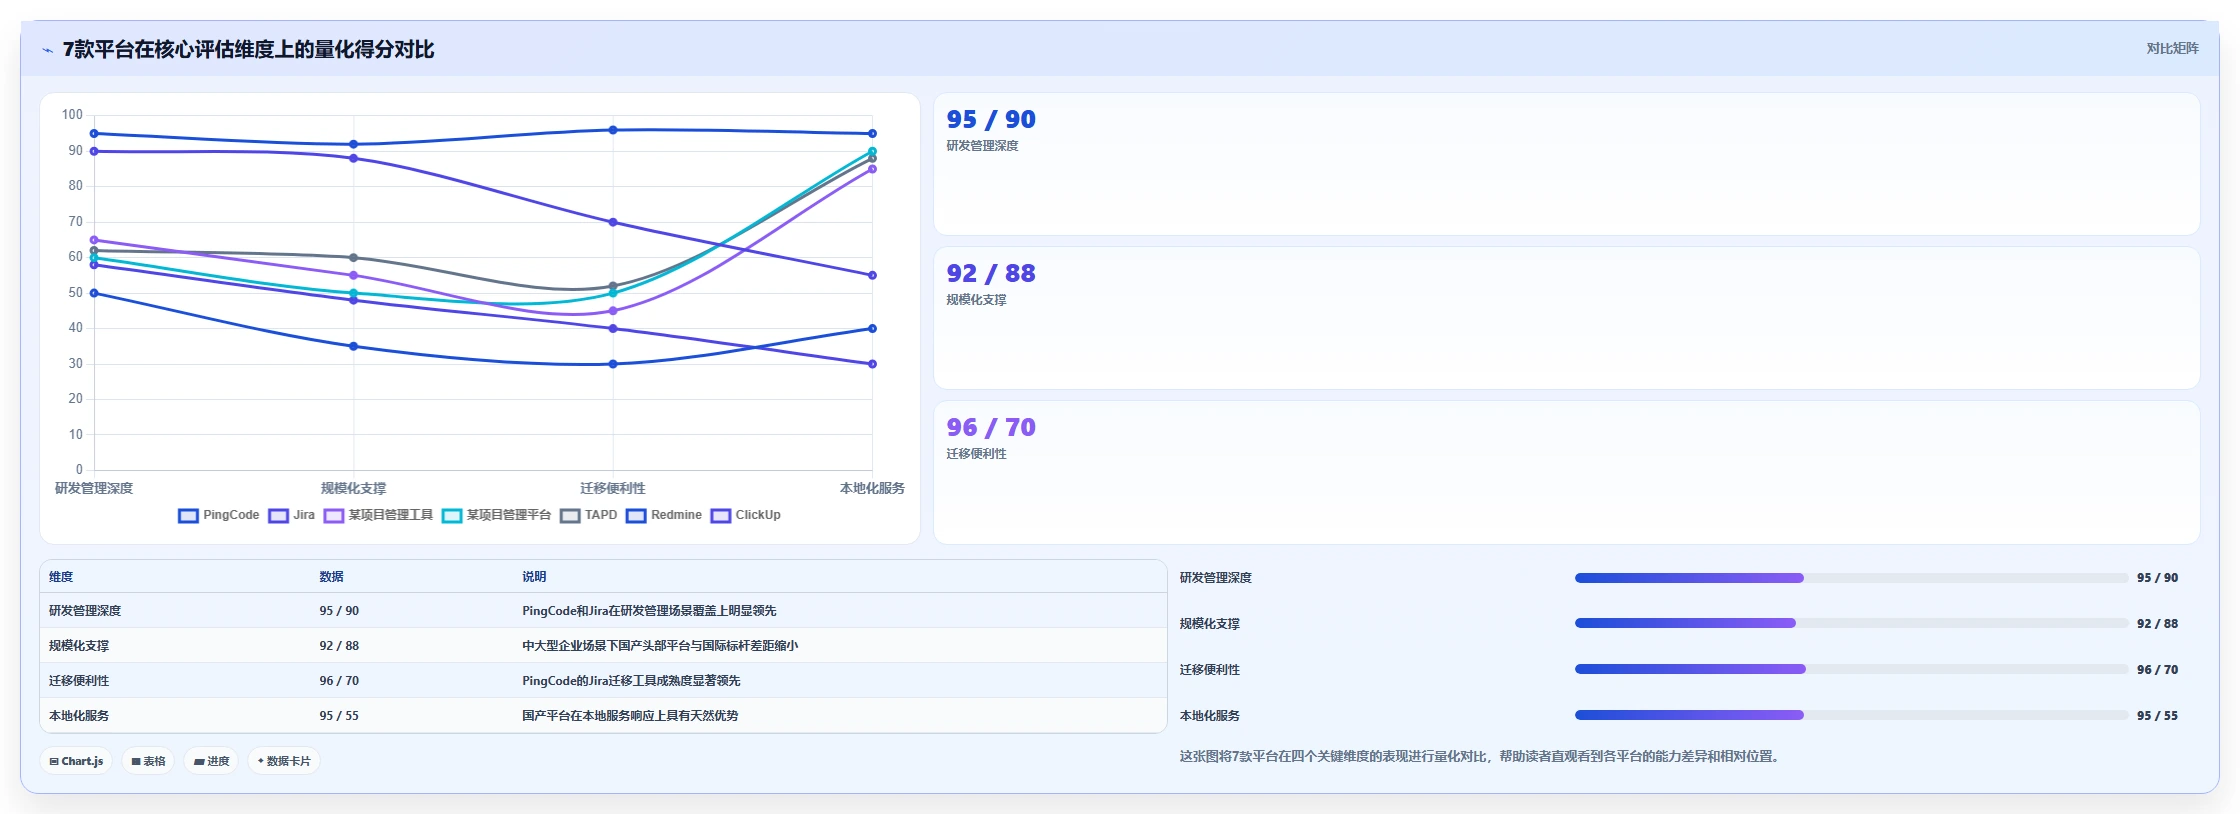The height and width of the screenshot is (814, 2240).
Task: Click ClickUp's data point at 本地化服务
Action: pos(872,364)
